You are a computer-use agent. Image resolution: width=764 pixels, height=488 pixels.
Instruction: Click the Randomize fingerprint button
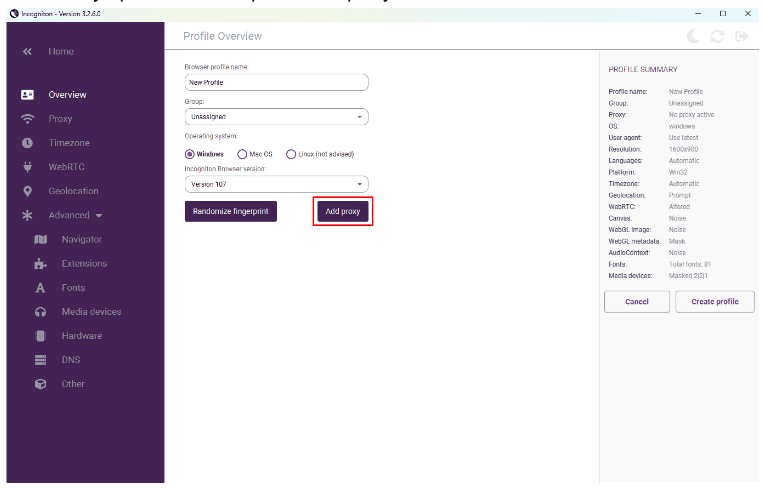pyautogui.click(x=231, y=212)
